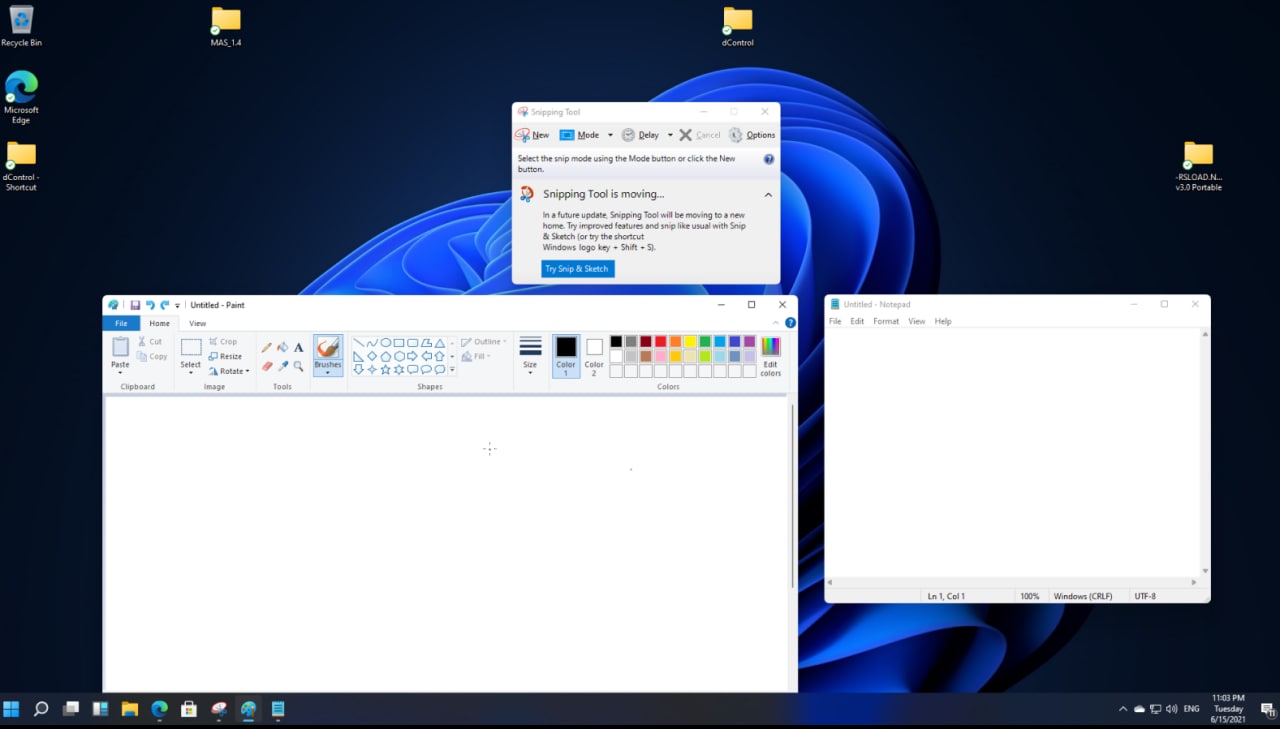The width and height of the screenshot is (1280, 729).
Task: Select the Text tool in Paint
Action: click(298, 347)
